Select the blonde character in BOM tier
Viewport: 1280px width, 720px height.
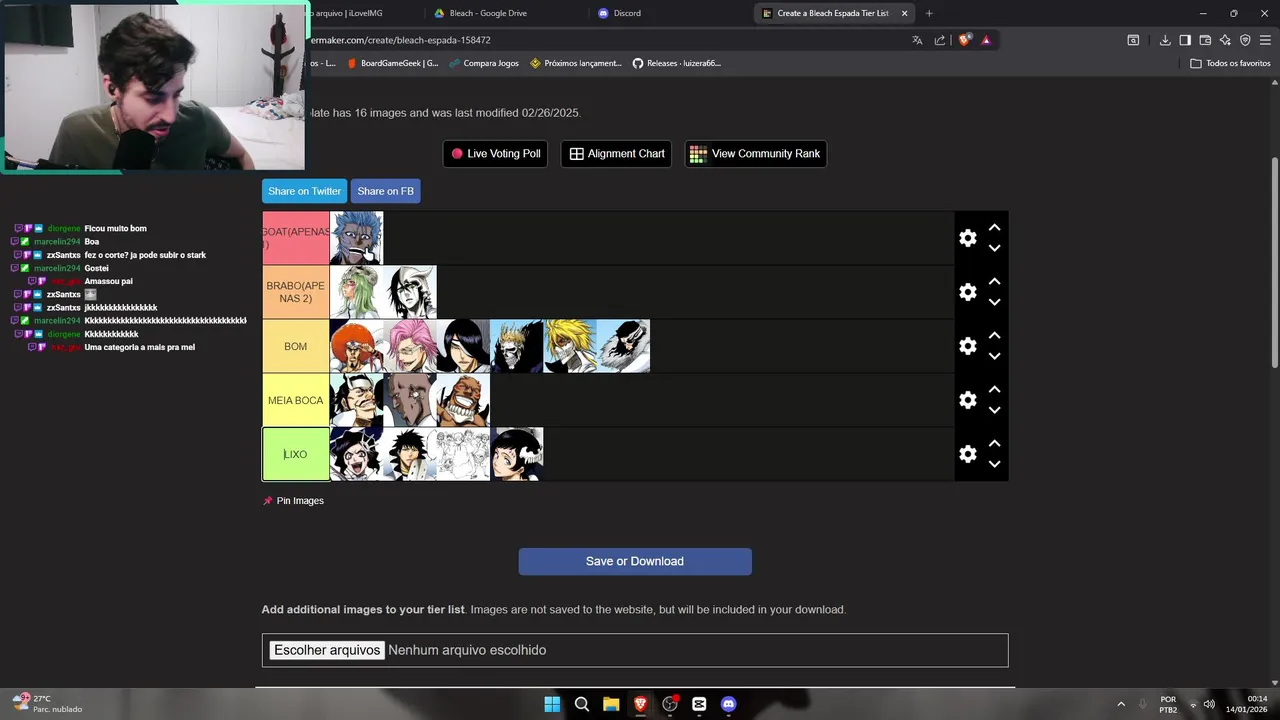click(x=570, y=346)
